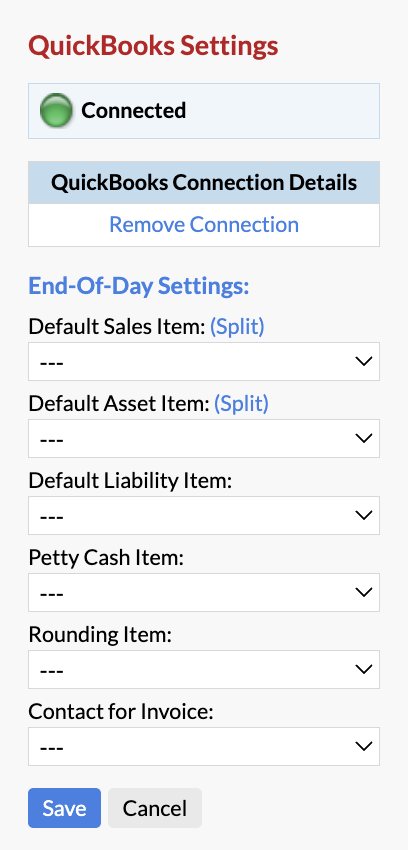
Task: Click the Petty Cash Item label
Action: tap(106, 558)
